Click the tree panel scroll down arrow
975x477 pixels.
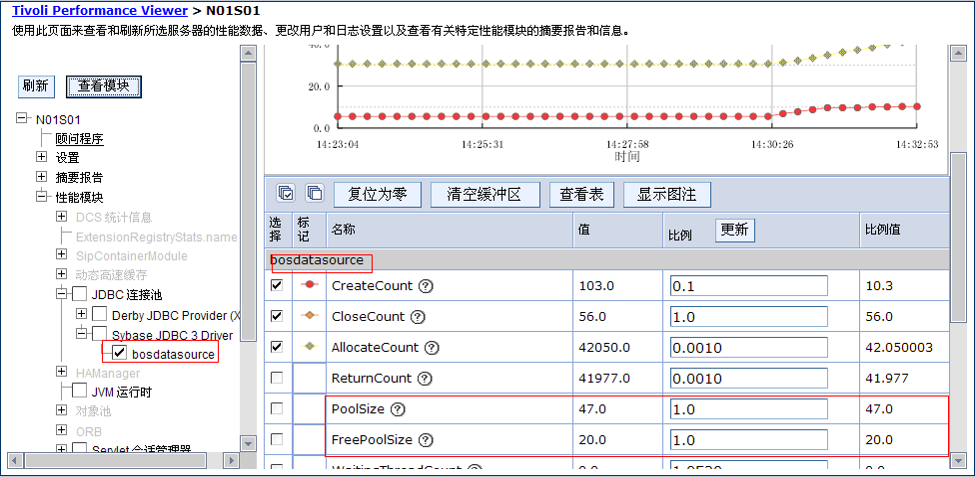[x=248, y=443]
